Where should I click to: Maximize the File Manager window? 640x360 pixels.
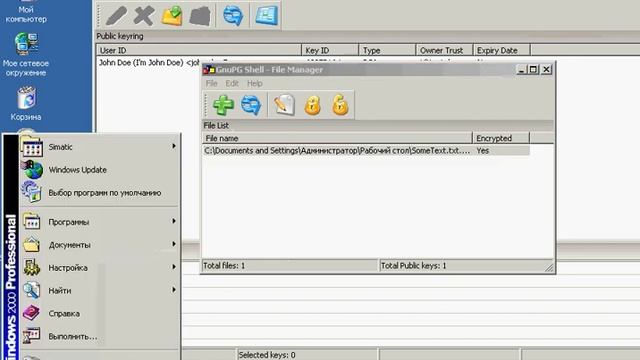point(533,69)
